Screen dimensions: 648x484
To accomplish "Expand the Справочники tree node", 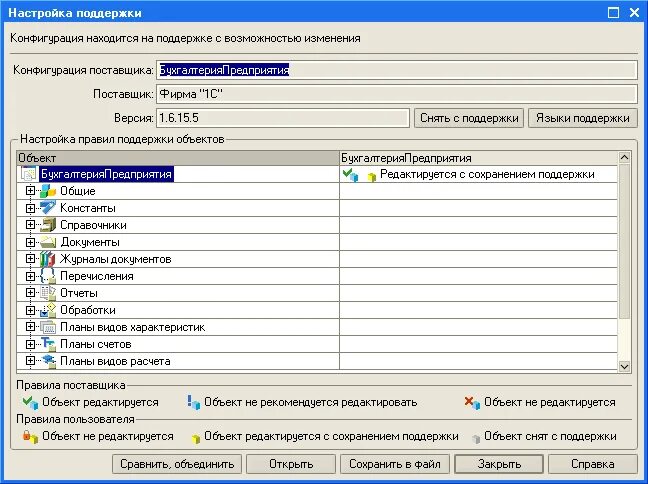I will 30,225.
